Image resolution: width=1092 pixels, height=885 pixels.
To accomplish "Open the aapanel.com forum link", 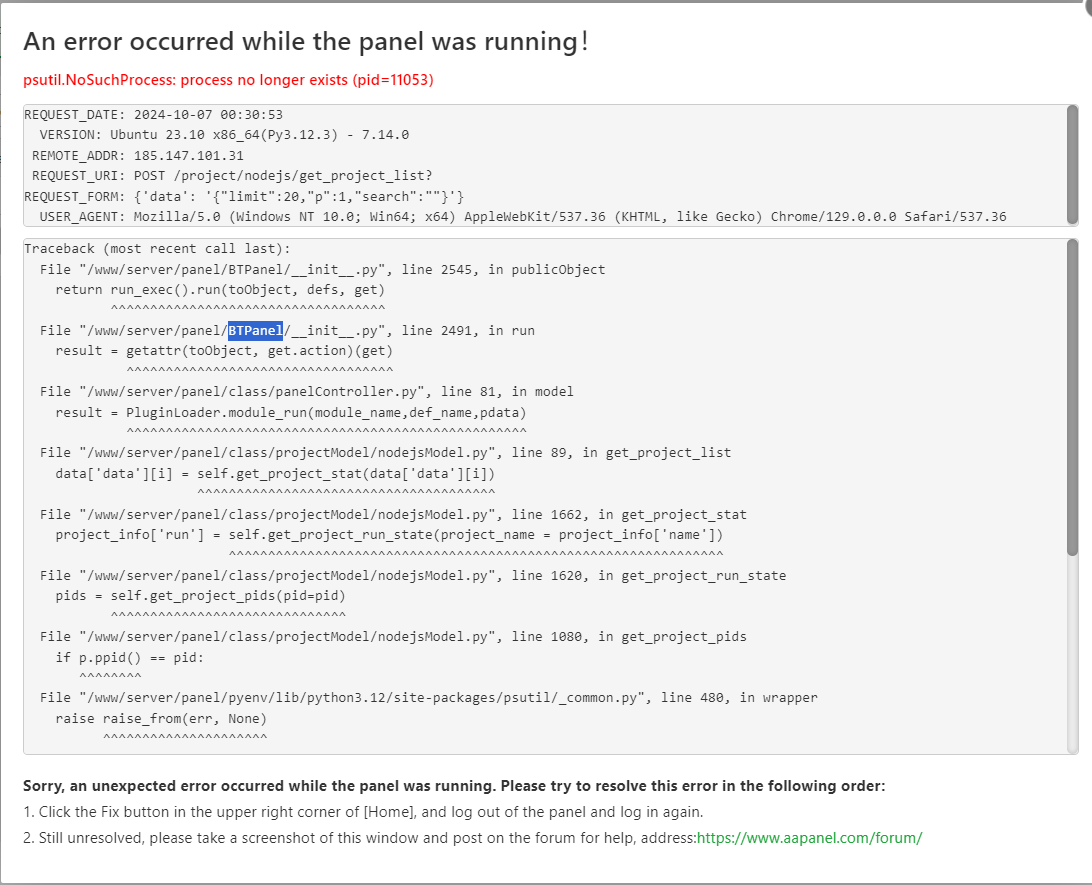I will (x=809, y=838).
